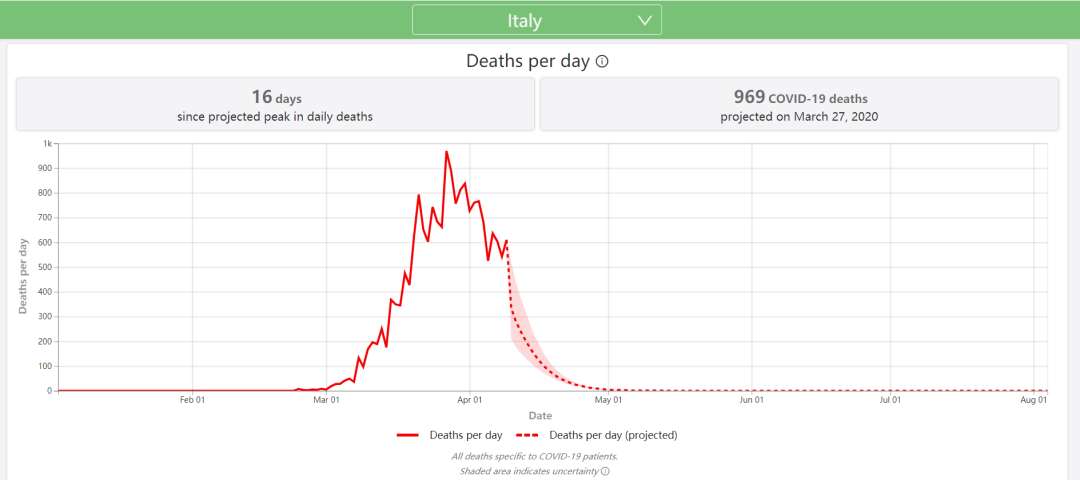This screenshot has height=480, width=1080.
Task: Click the Mar 01 date axis label
Action: coord(326,400)
